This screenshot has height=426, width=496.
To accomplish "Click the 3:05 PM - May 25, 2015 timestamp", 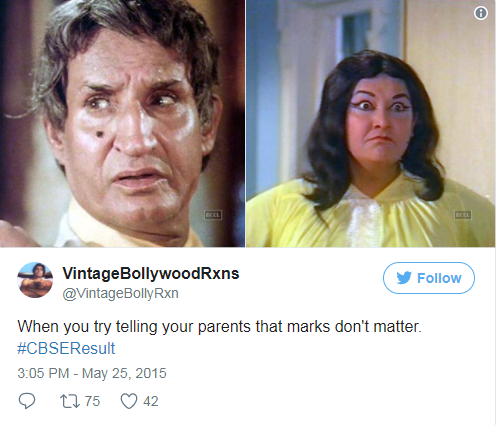I will 92,373.
